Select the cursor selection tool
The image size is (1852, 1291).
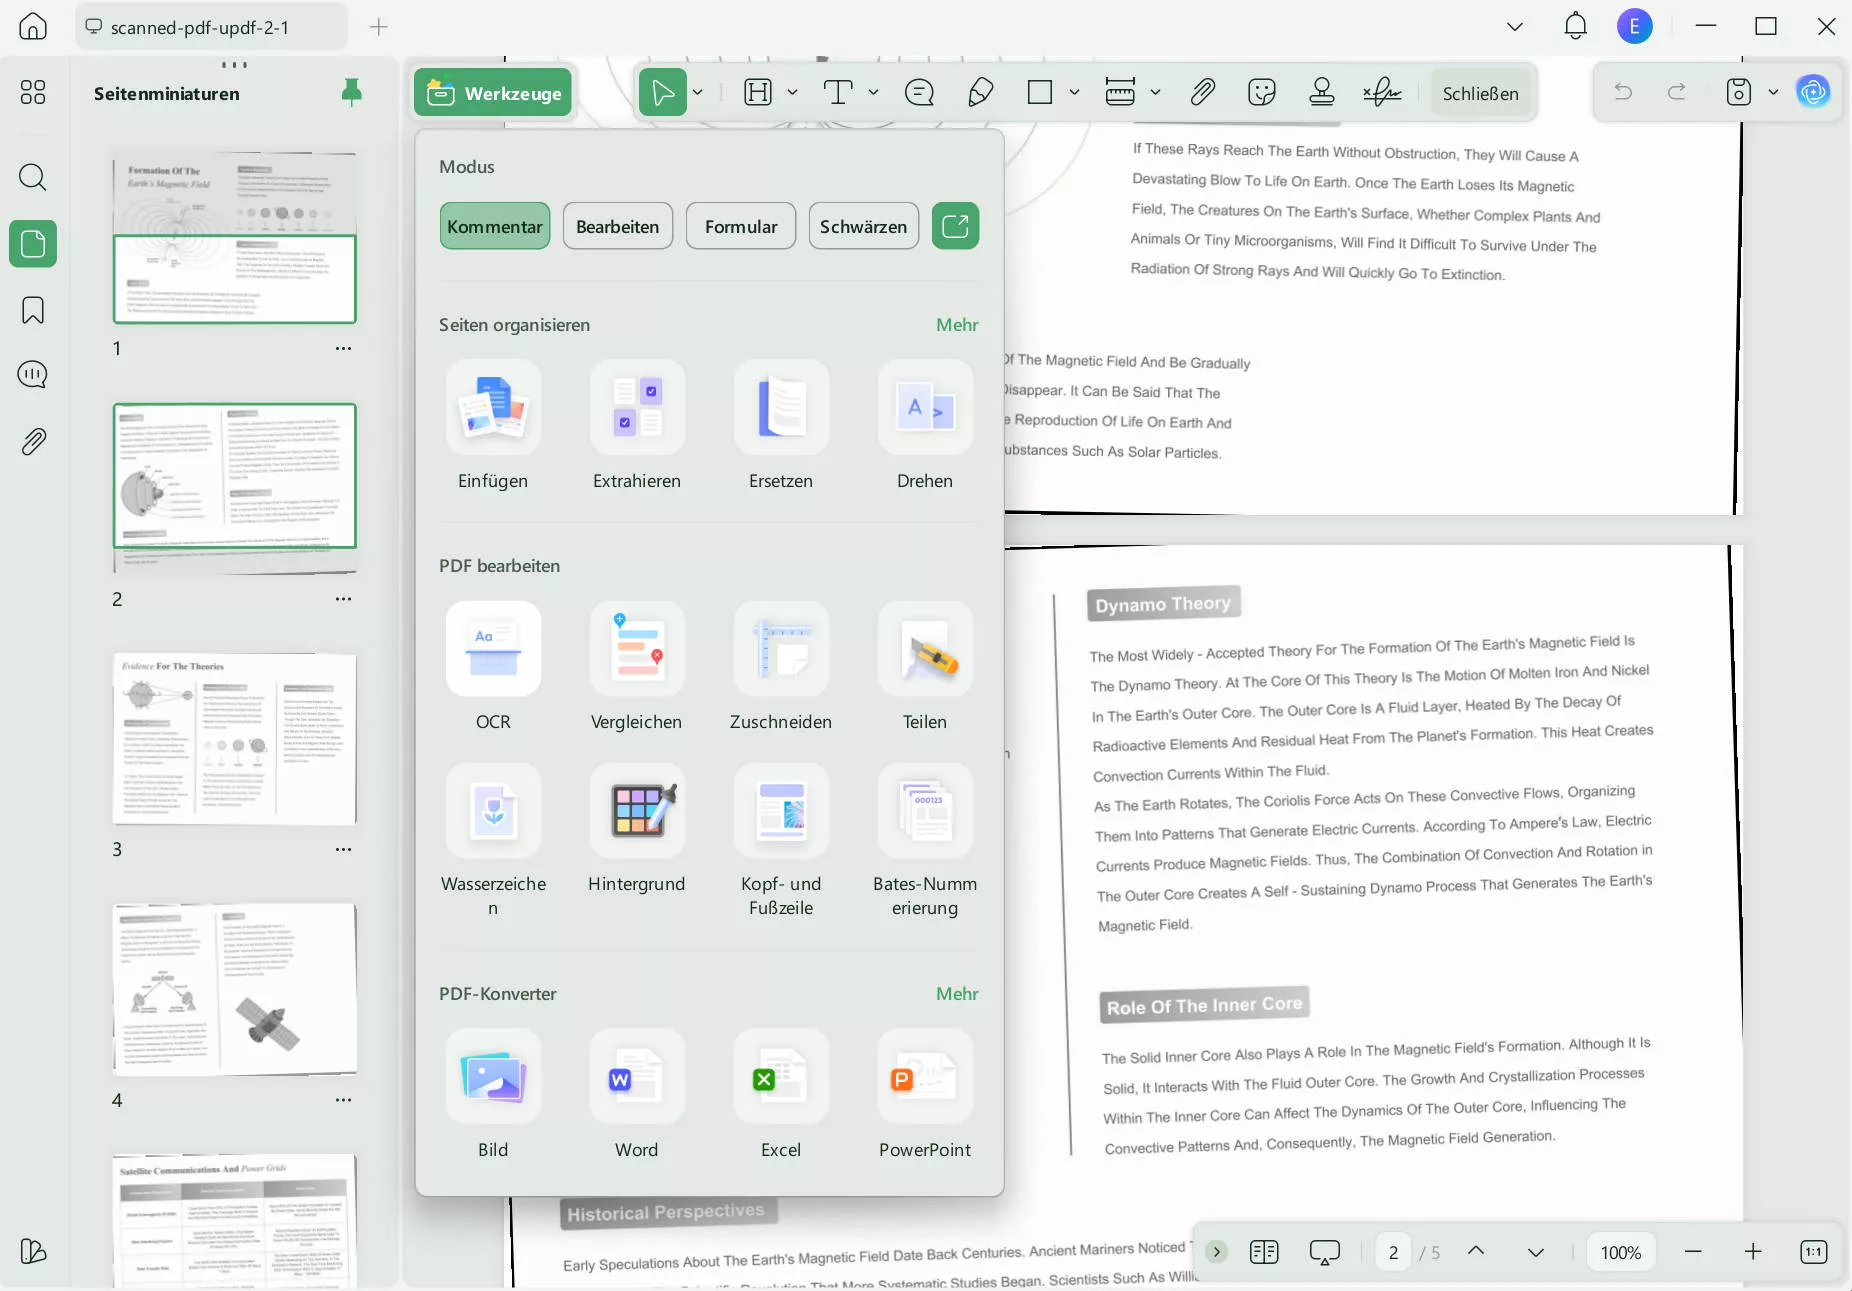click(662, 93)
